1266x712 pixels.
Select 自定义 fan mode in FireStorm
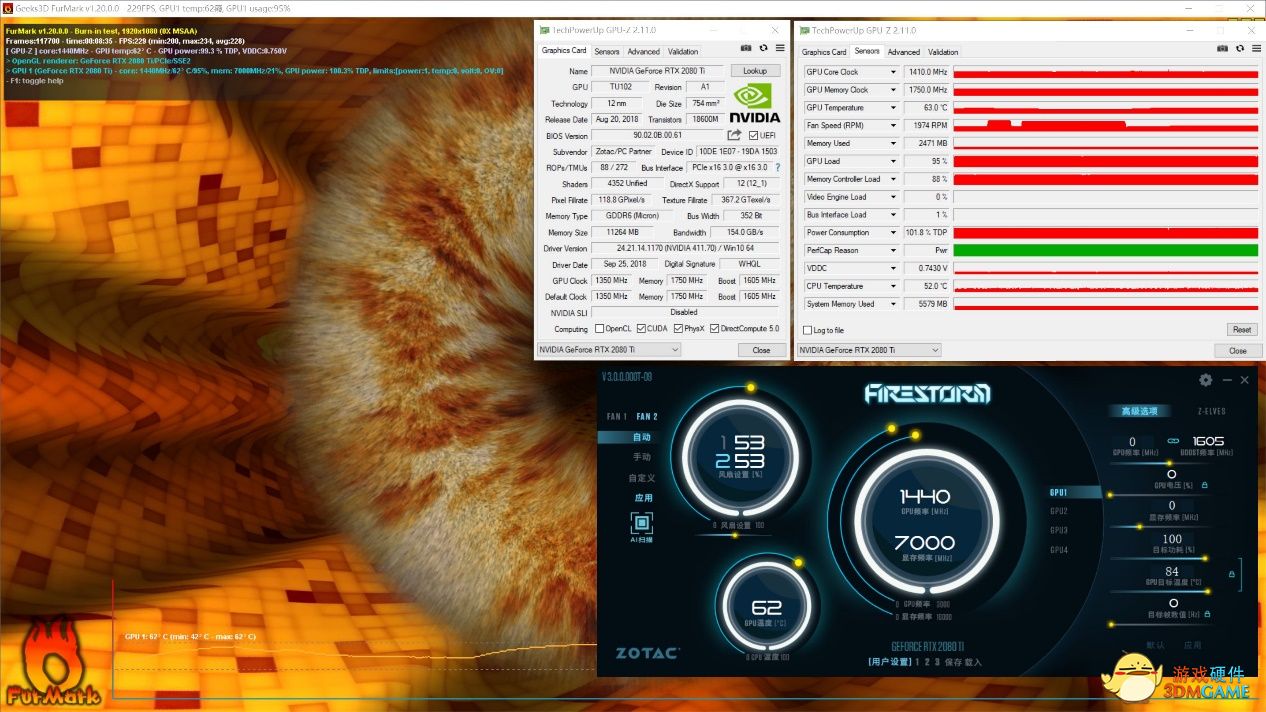tap(641, 478)
